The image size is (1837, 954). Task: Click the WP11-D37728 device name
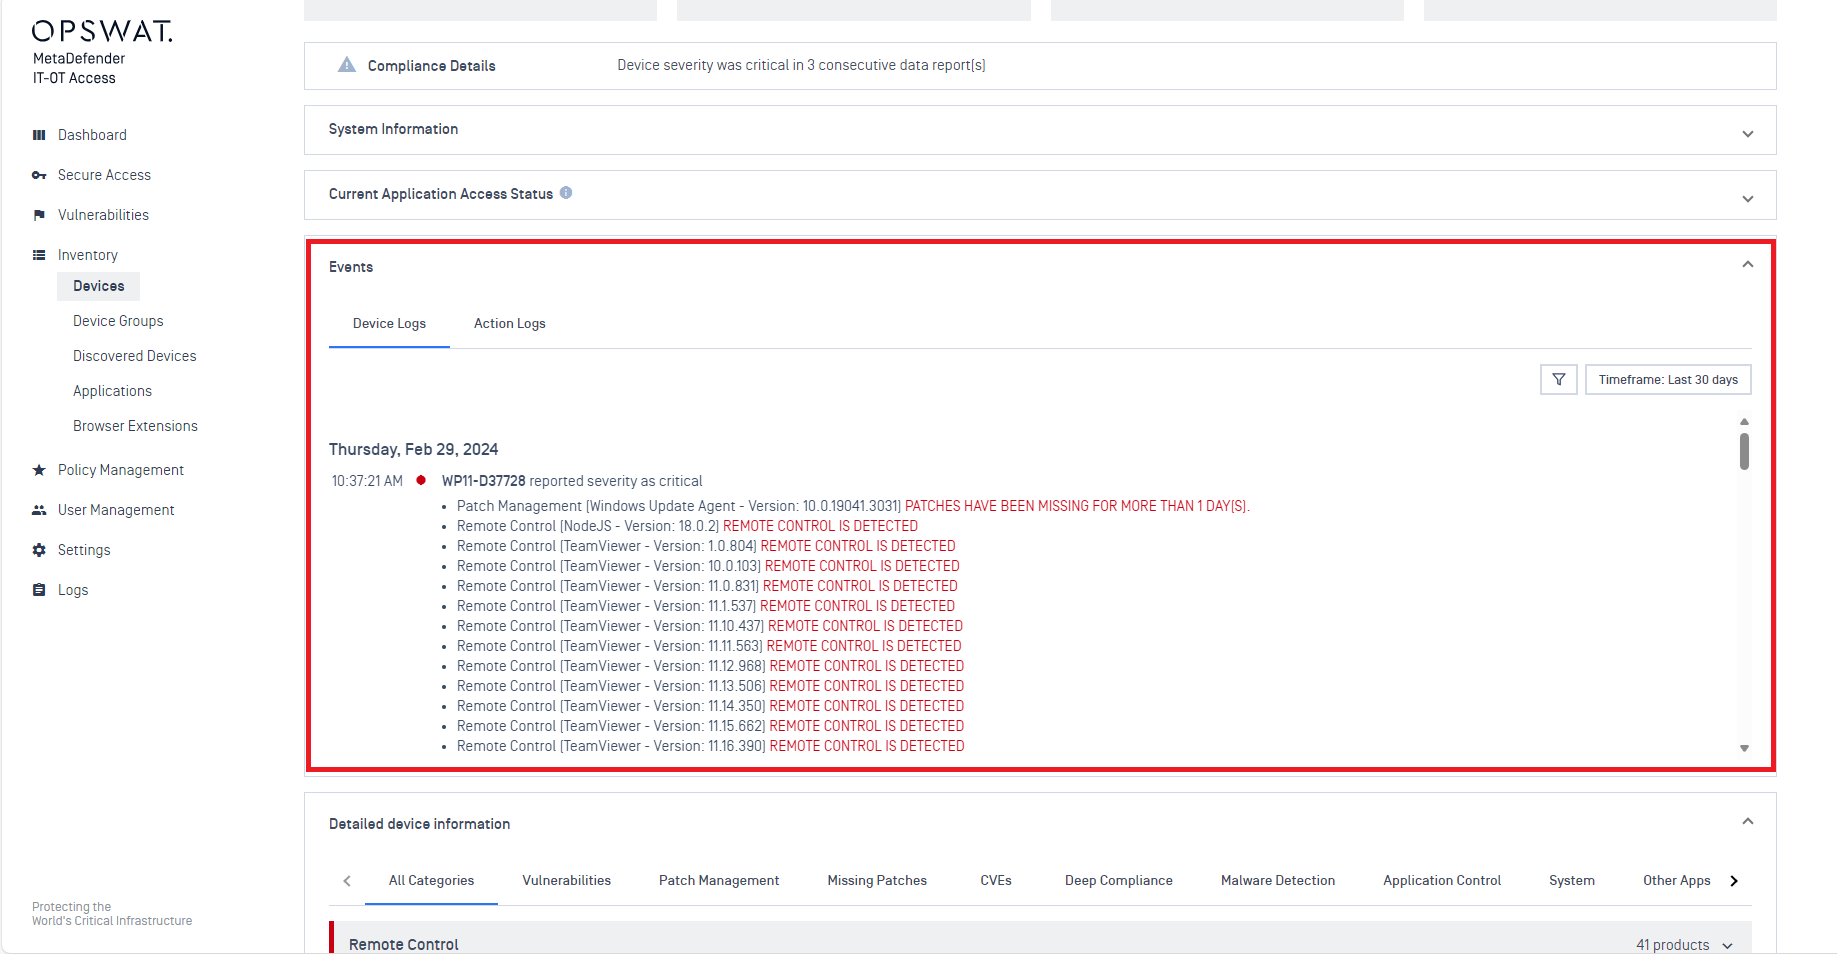pyautogui.click(x=484, y=481)
